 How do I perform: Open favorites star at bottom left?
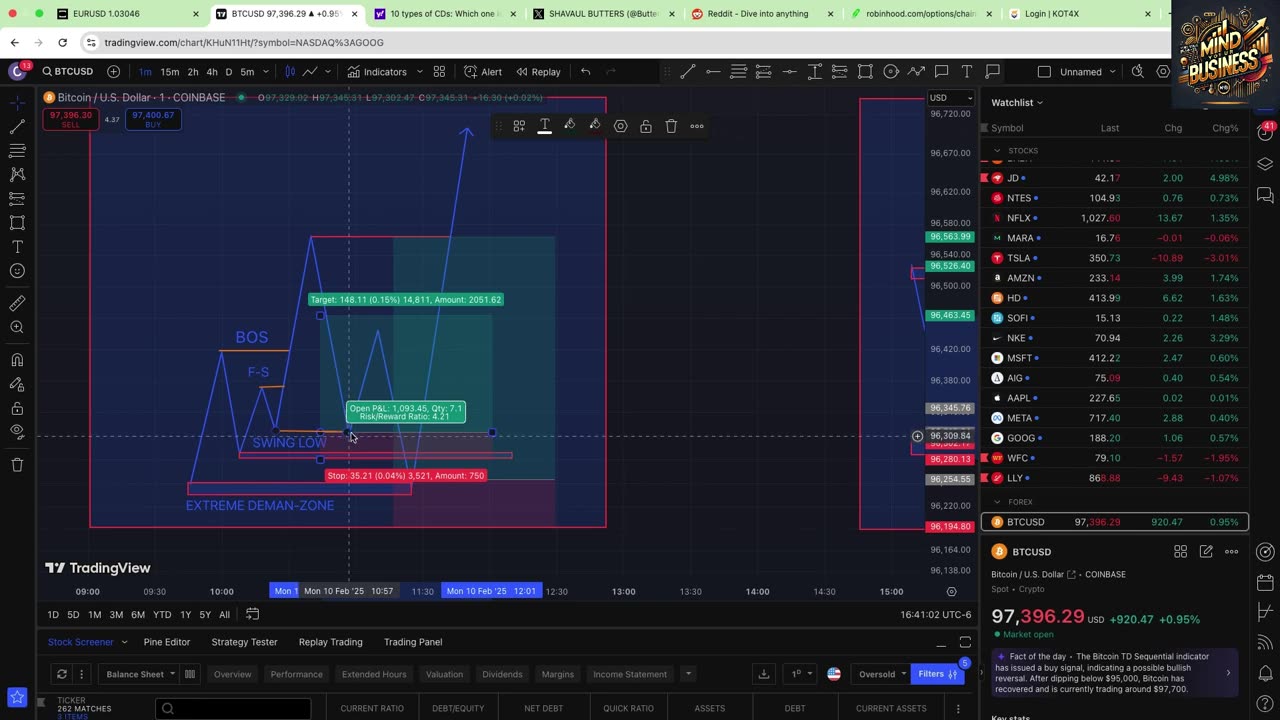pyautogui.click(x=17, y=697)
